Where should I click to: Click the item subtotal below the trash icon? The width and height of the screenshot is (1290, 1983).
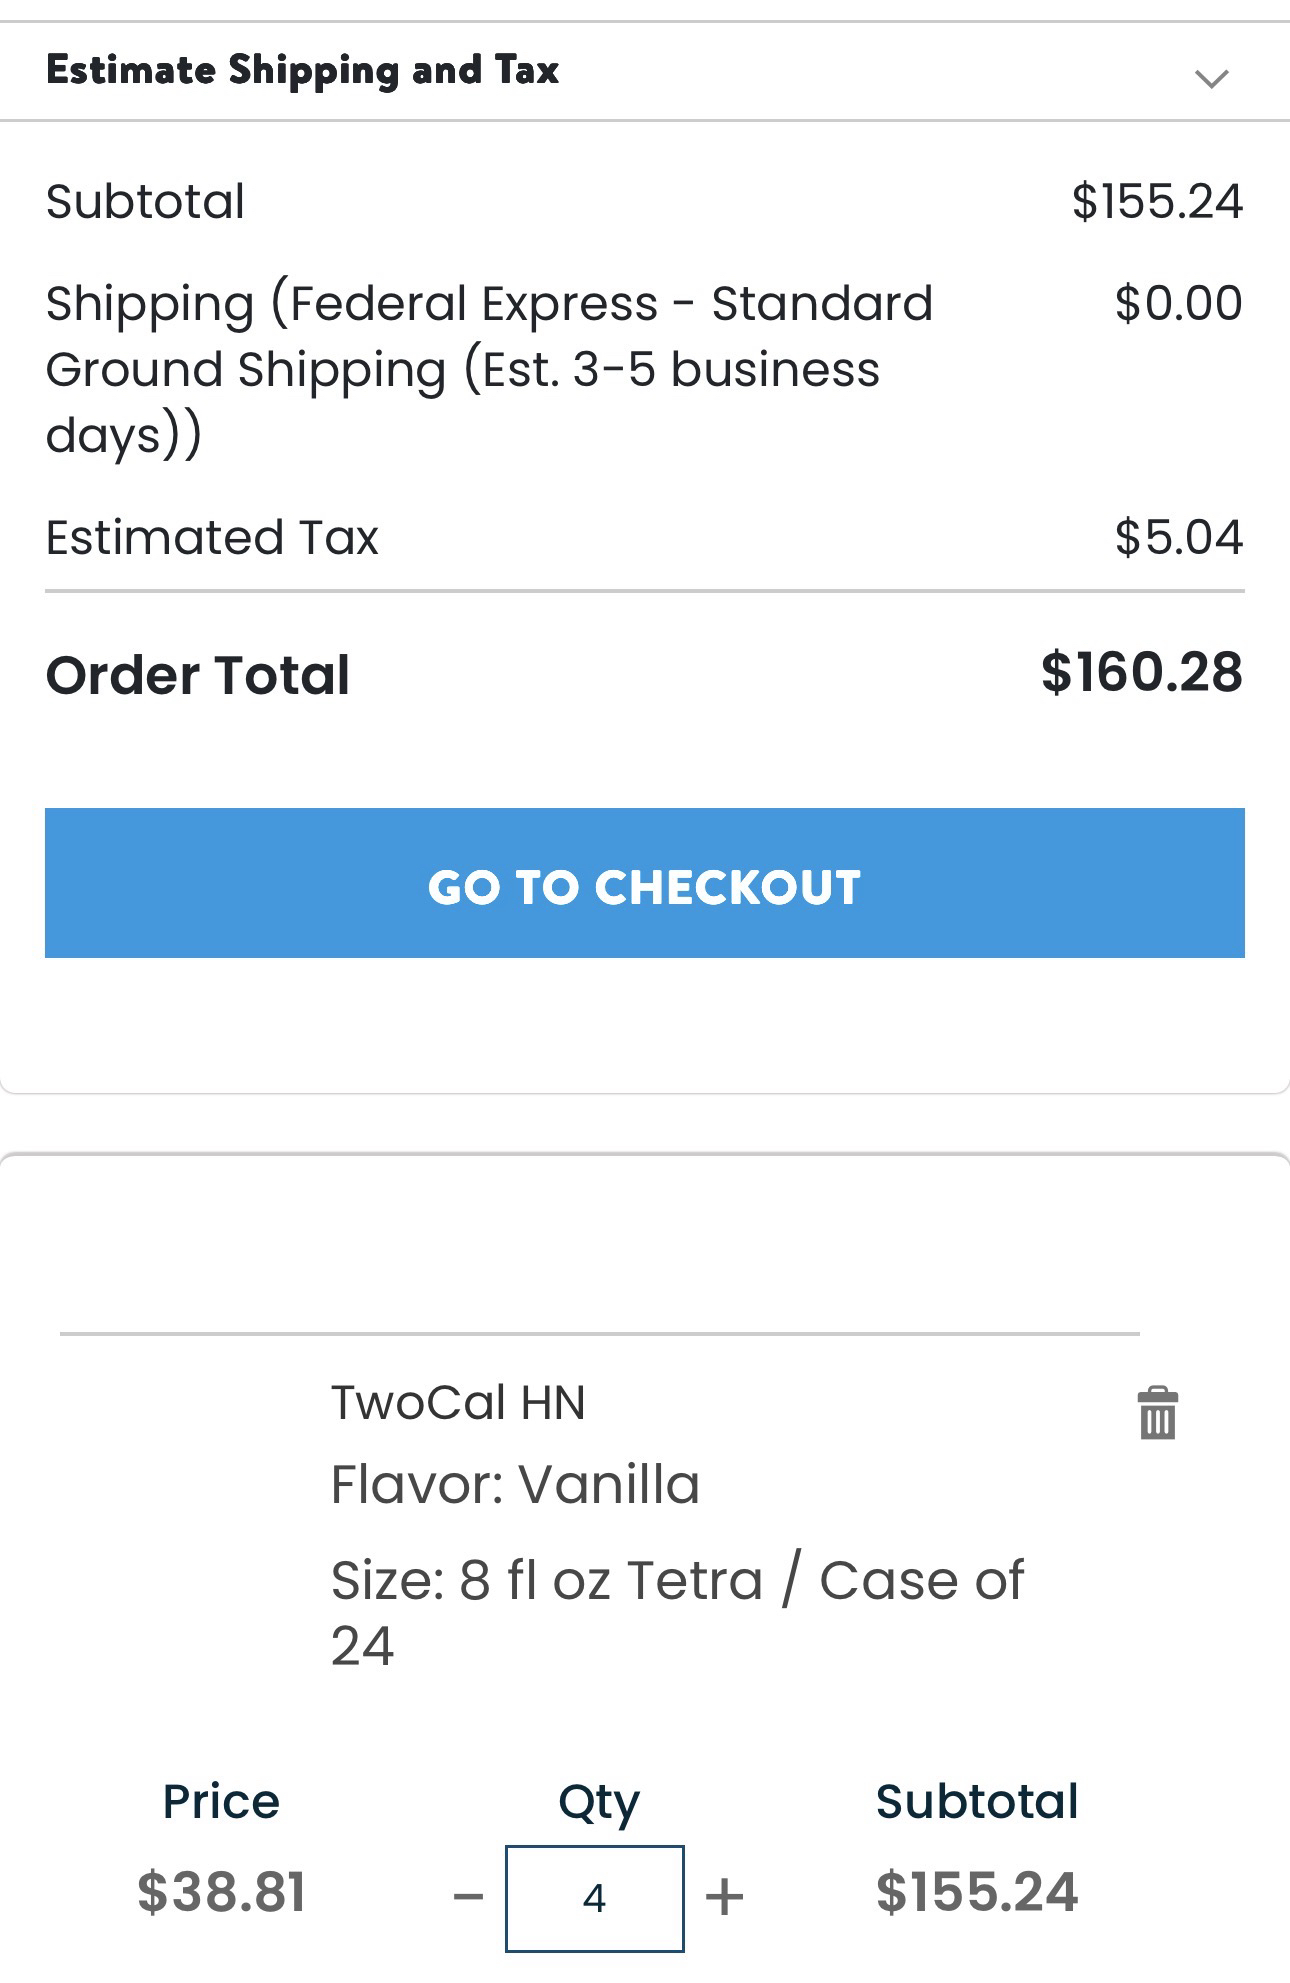coord(977,1892)
